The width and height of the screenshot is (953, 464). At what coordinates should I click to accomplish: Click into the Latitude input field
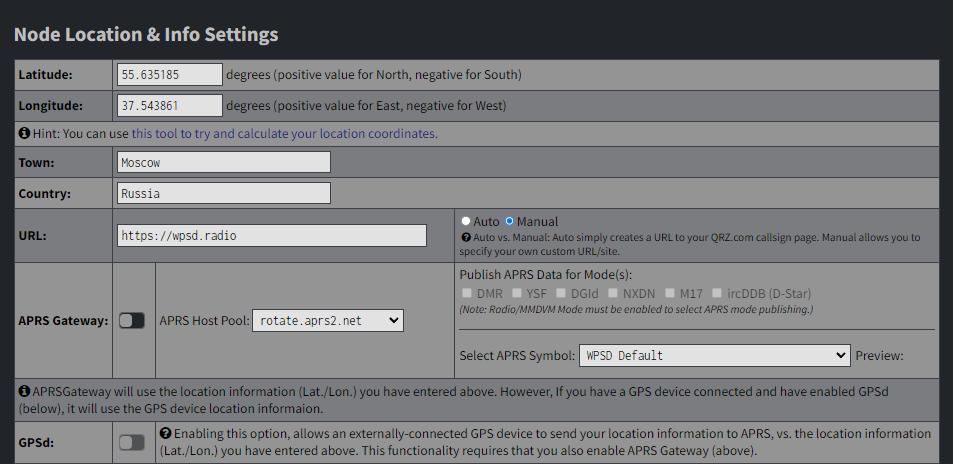[169, 74]
